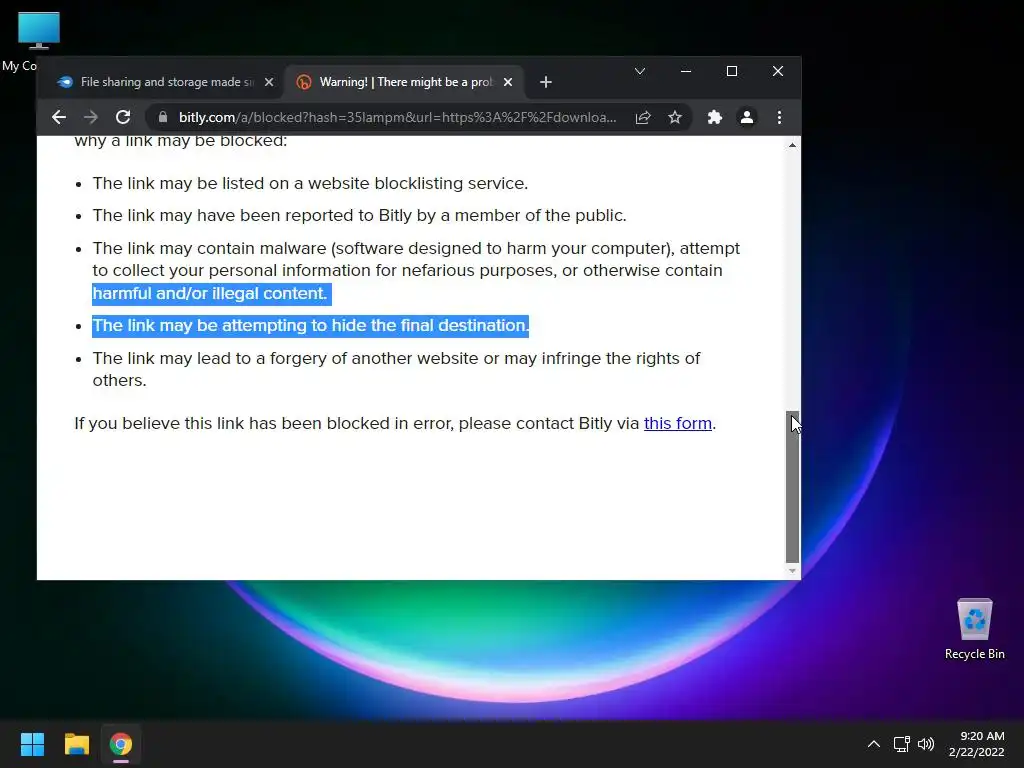Screen dimensions: 1024x768
Task: Click the Chrome taskbar icon
Action: 121,744
